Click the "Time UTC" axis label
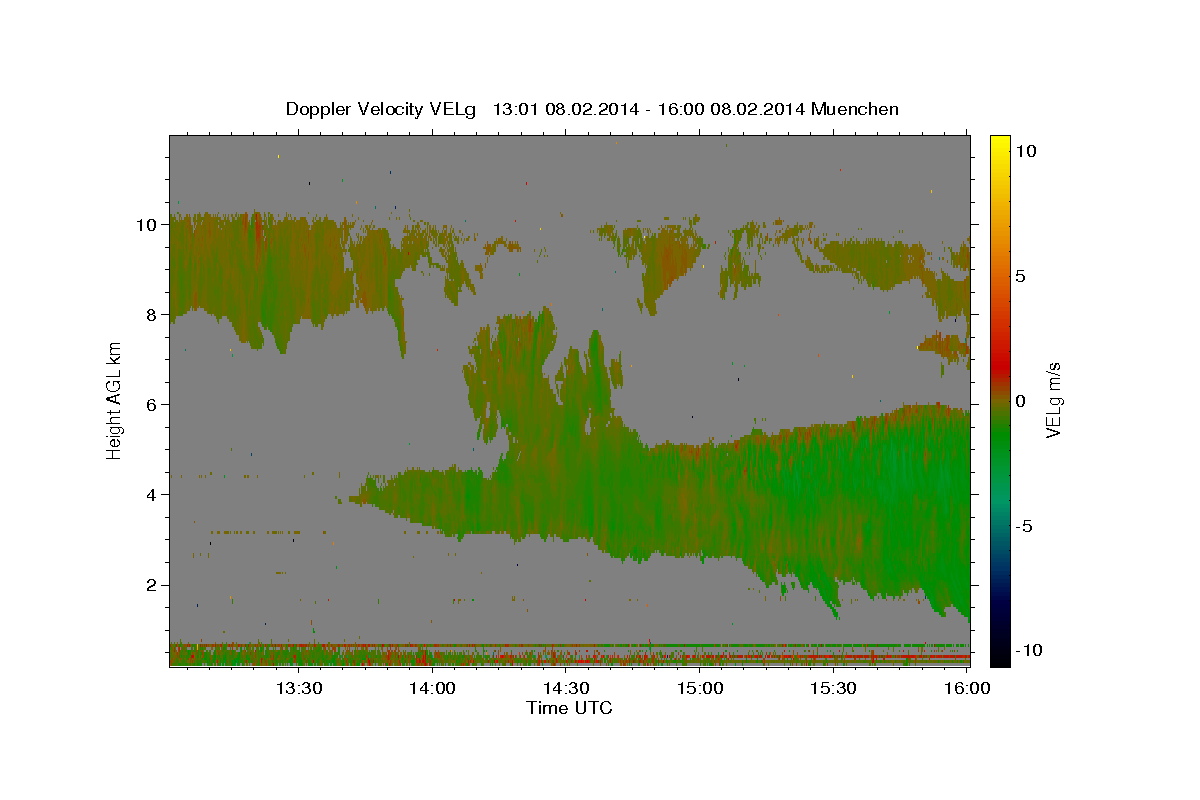The image size is (1200, 800). (569, 708)
